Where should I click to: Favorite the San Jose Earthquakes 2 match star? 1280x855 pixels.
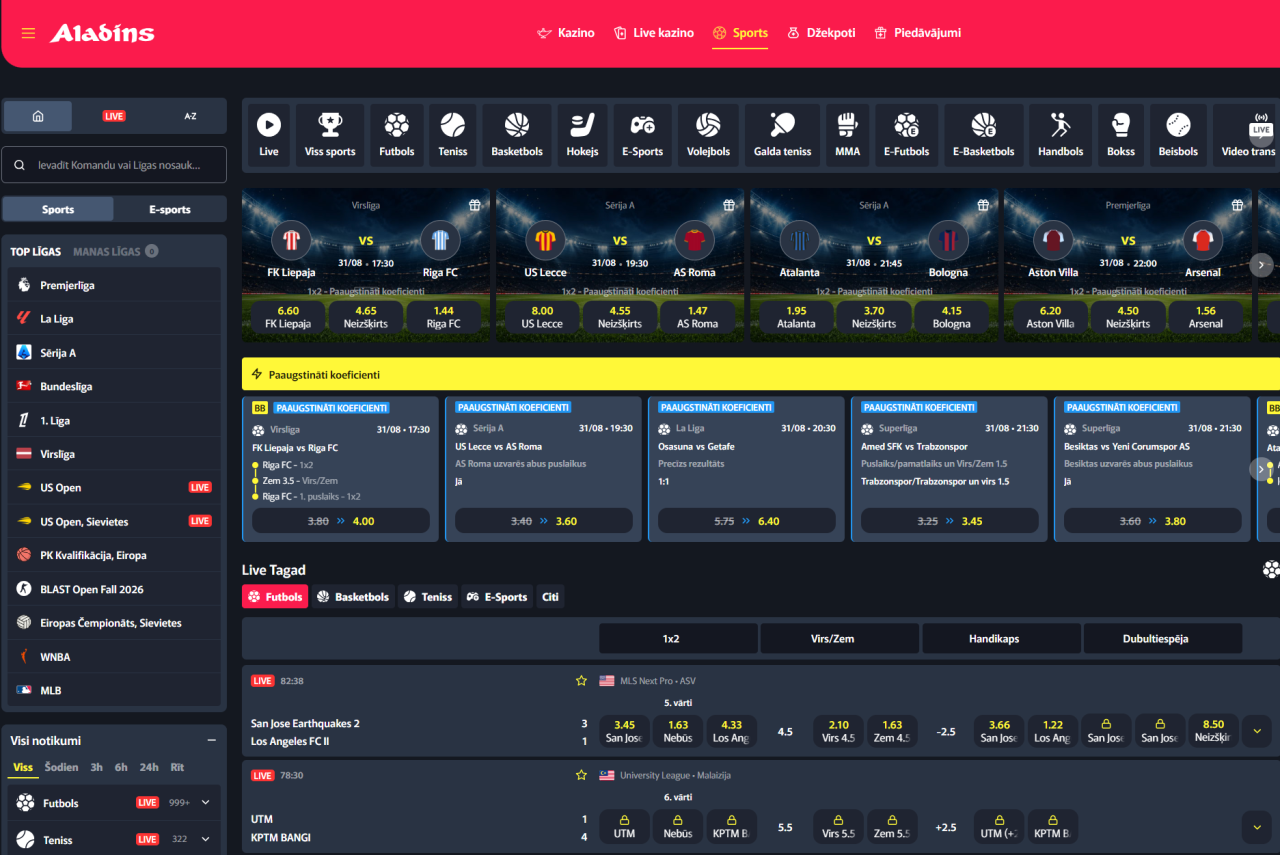[x=581, y=681]
